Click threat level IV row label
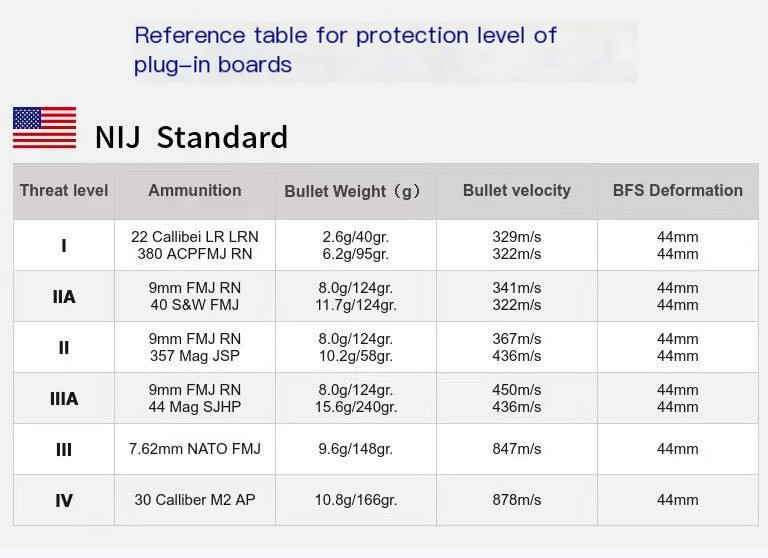This screenshot has width=768, height=558. (64, 501)
